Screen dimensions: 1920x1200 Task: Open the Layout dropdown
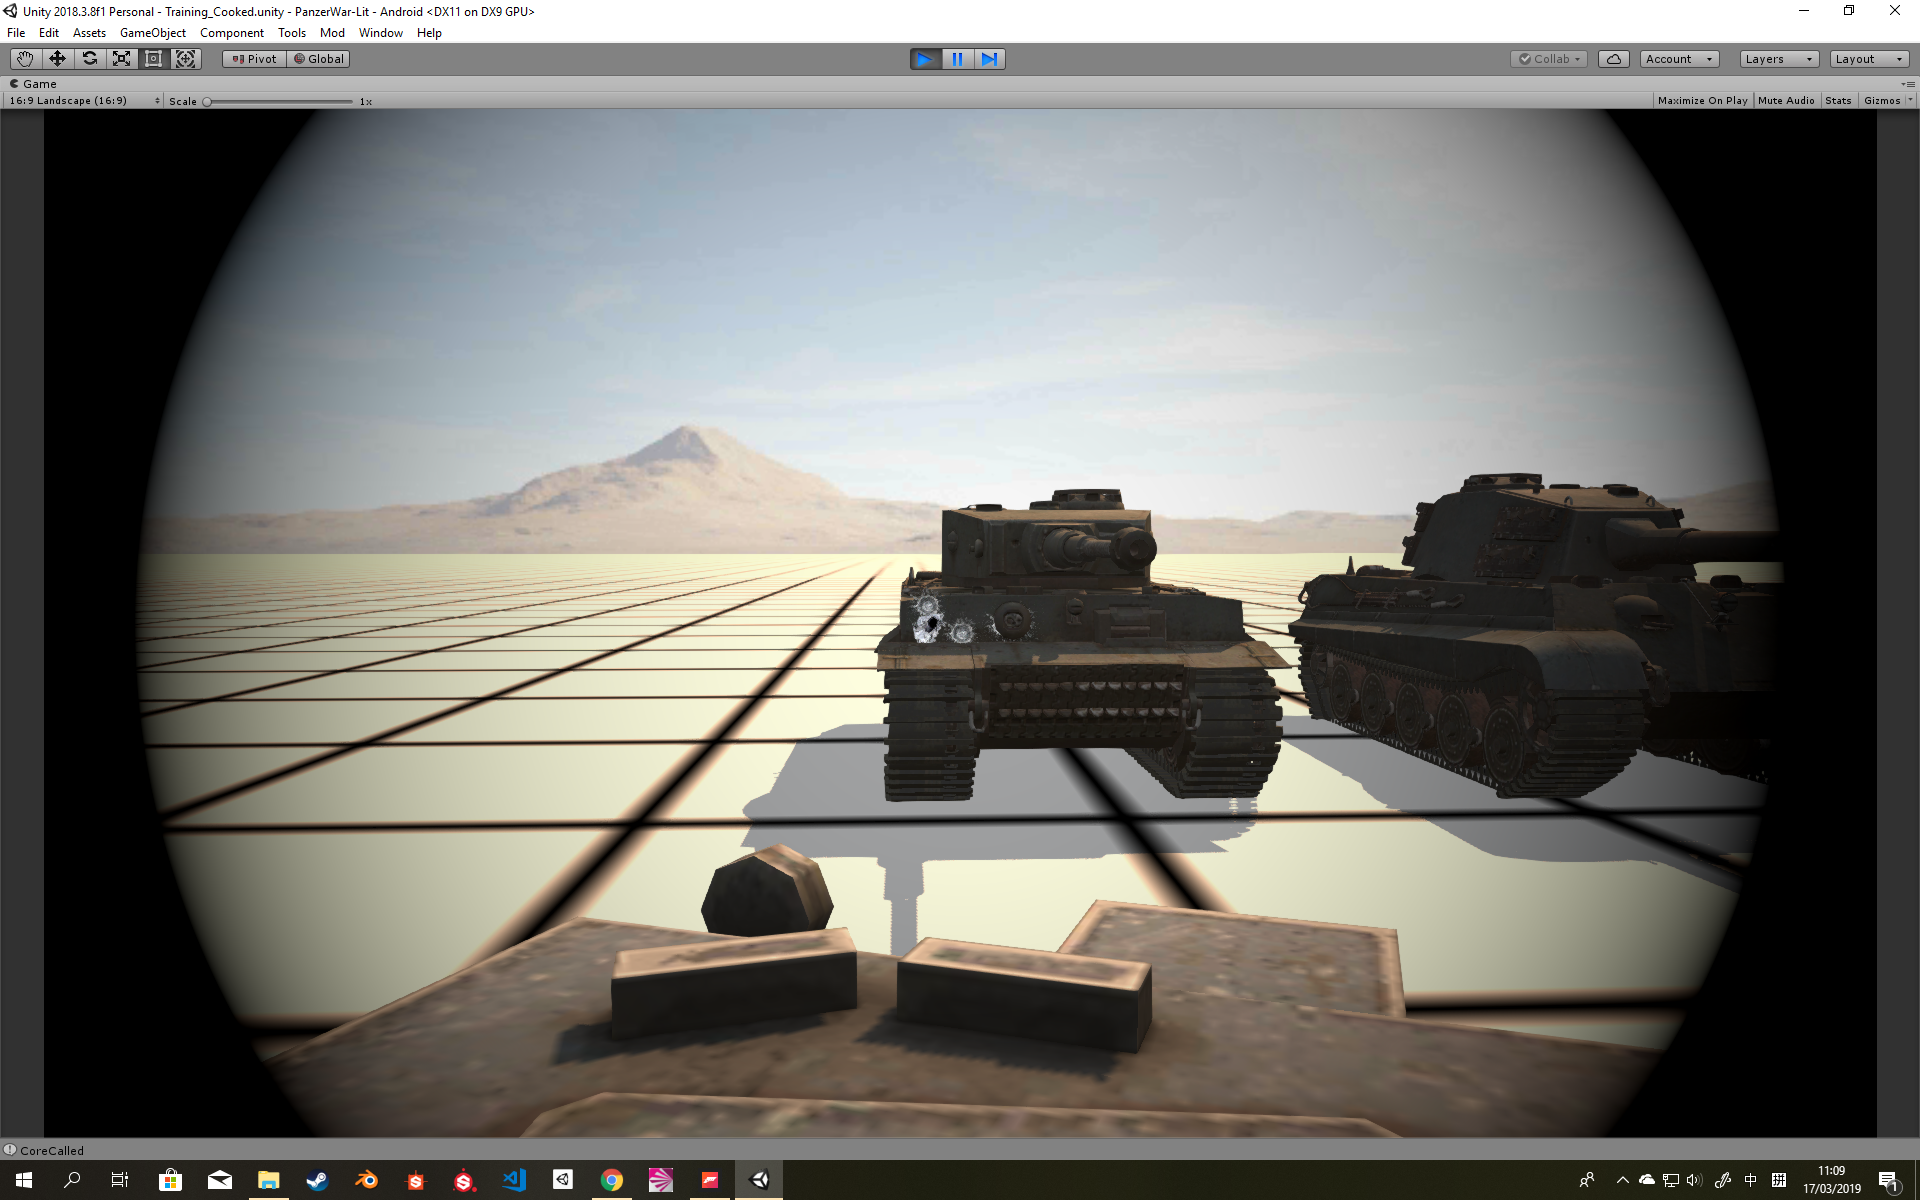coord(1870,59)
